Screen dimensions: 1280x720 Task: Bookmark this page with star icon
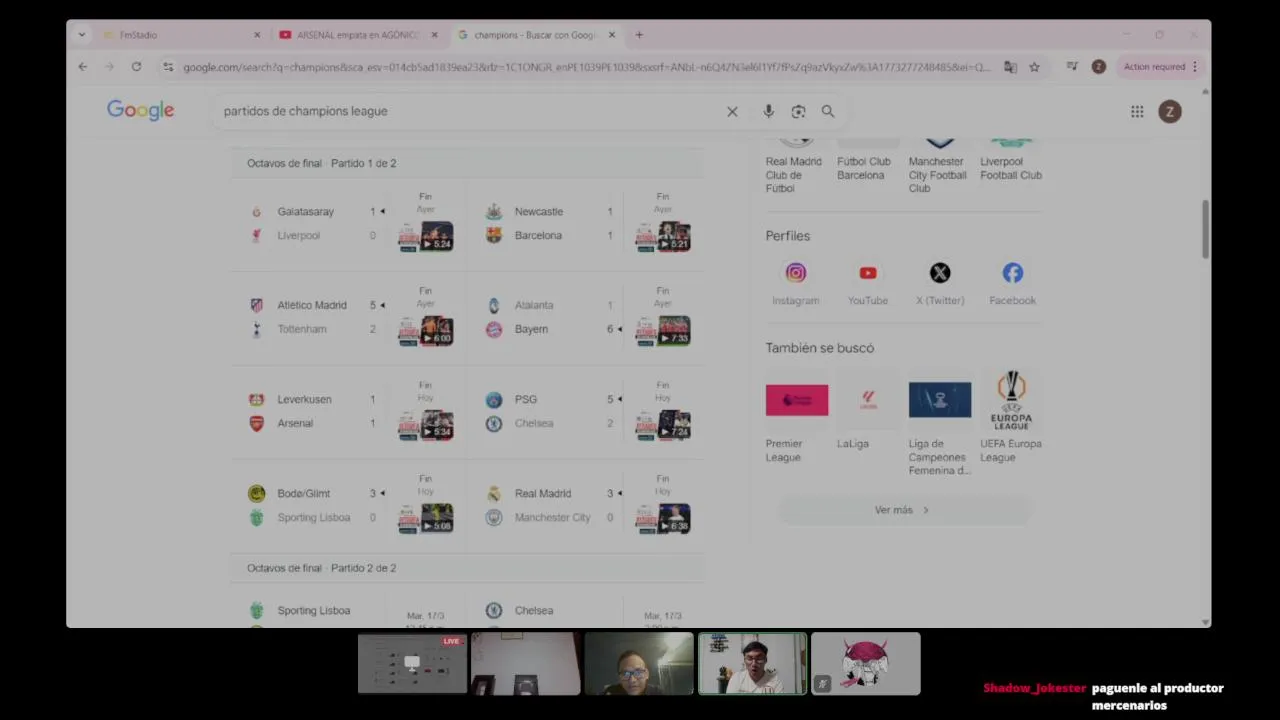[1034, 67]
